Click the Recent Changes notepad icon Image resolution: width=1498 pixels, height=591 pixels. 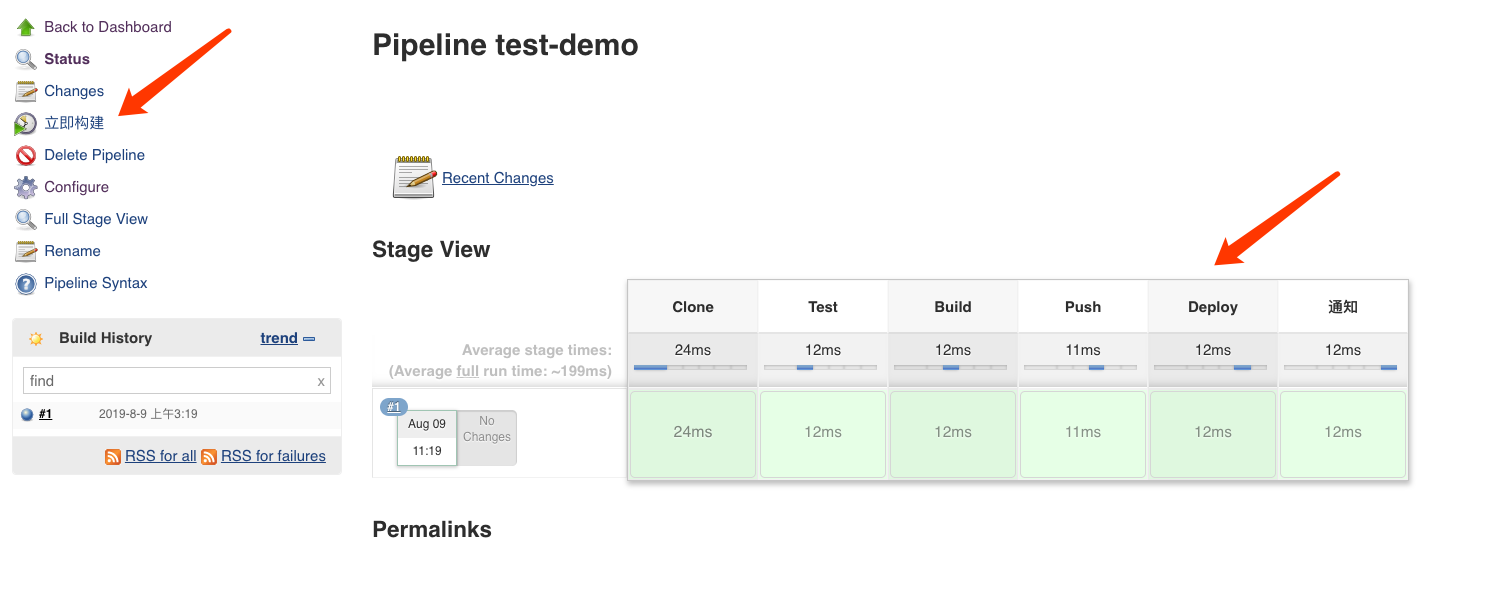(x=414, y=177)
